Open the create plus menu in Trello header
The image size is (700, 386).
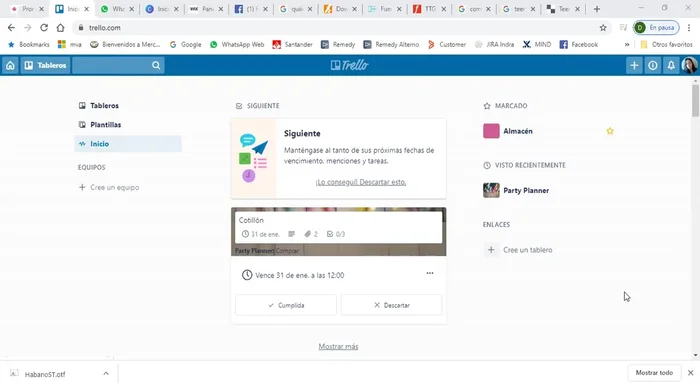634,66
